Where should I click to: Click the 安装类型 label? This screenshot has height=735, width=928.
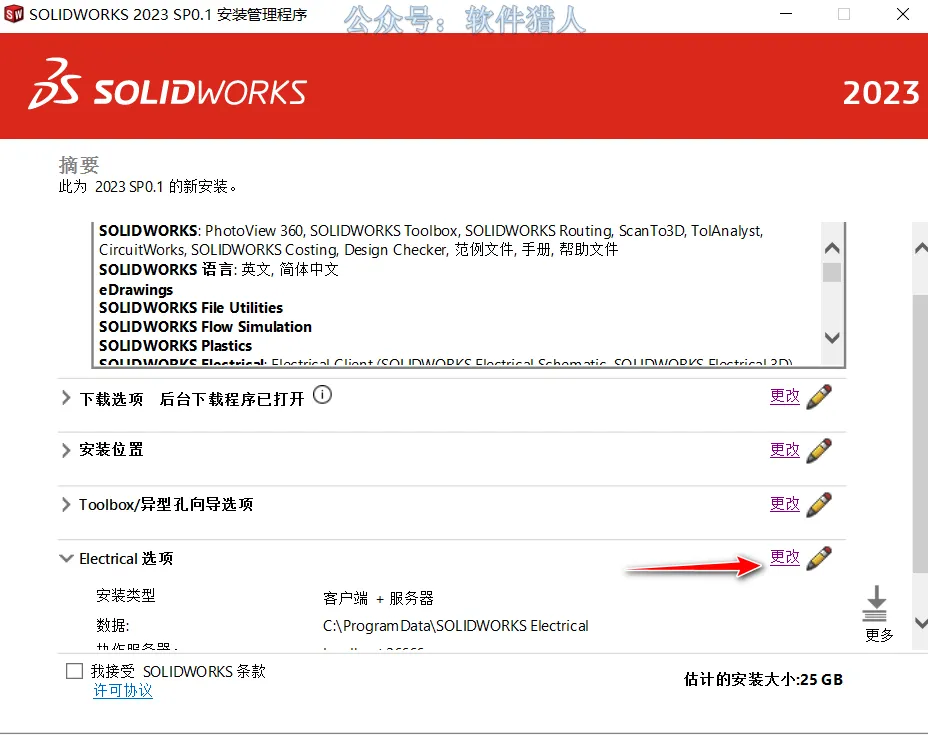pyautogui.click(x=125, y=595)
